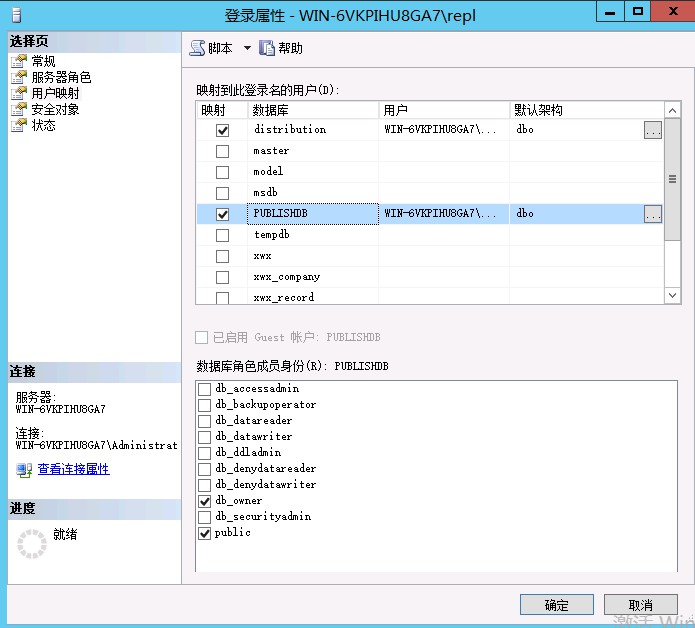Click the Script (脚本) toolbar icon
Screen dimensions: 695x628
(197, 48)
